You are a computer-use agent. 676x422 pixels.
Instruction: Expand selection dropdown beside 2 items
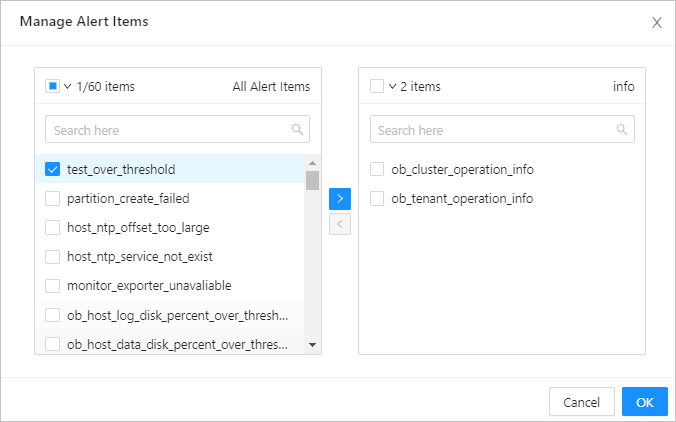pyautogui.click(x=393, y=86)
